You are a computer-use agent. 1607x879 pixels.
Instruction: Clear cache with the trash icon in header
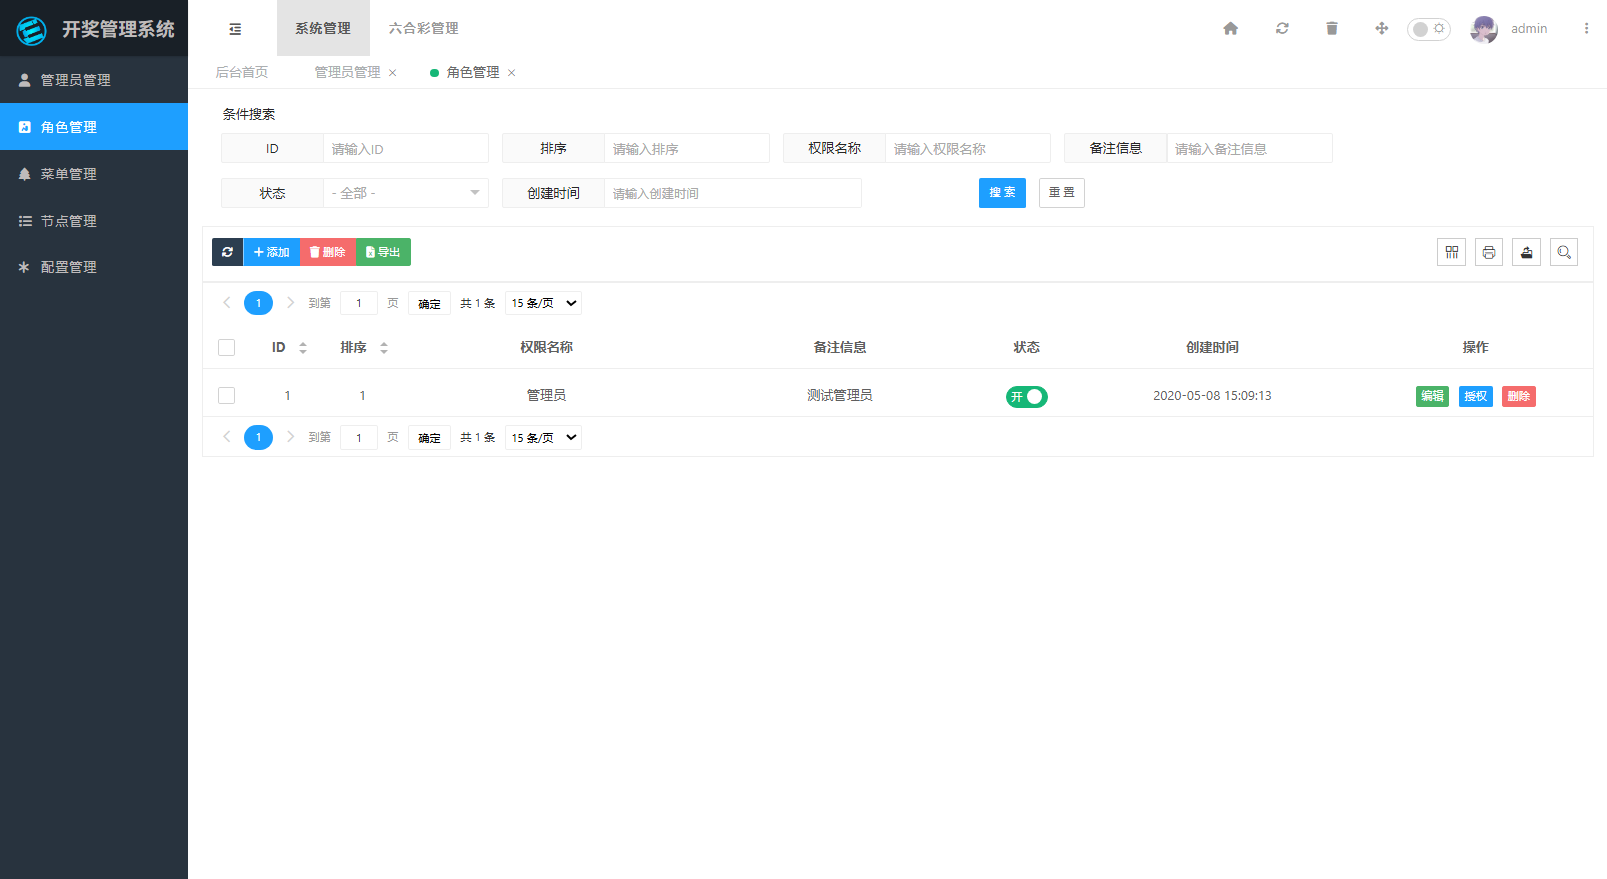pos(1332,28)
